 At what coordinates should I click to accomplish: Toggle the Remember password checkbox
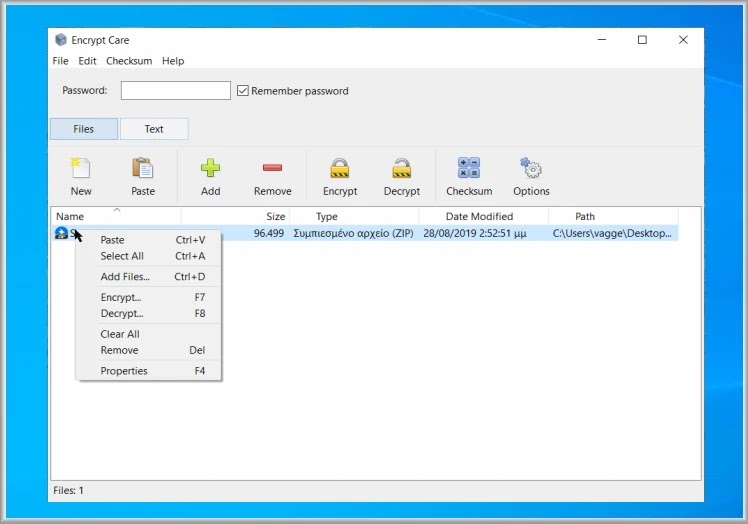tap(243, 91)
